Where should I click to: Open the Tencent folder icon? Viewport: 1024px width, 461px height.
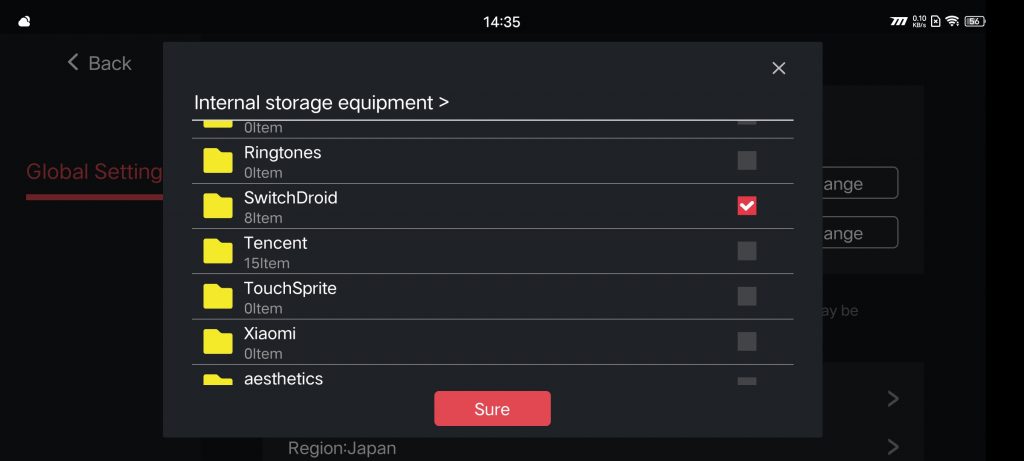pos(217,251)
